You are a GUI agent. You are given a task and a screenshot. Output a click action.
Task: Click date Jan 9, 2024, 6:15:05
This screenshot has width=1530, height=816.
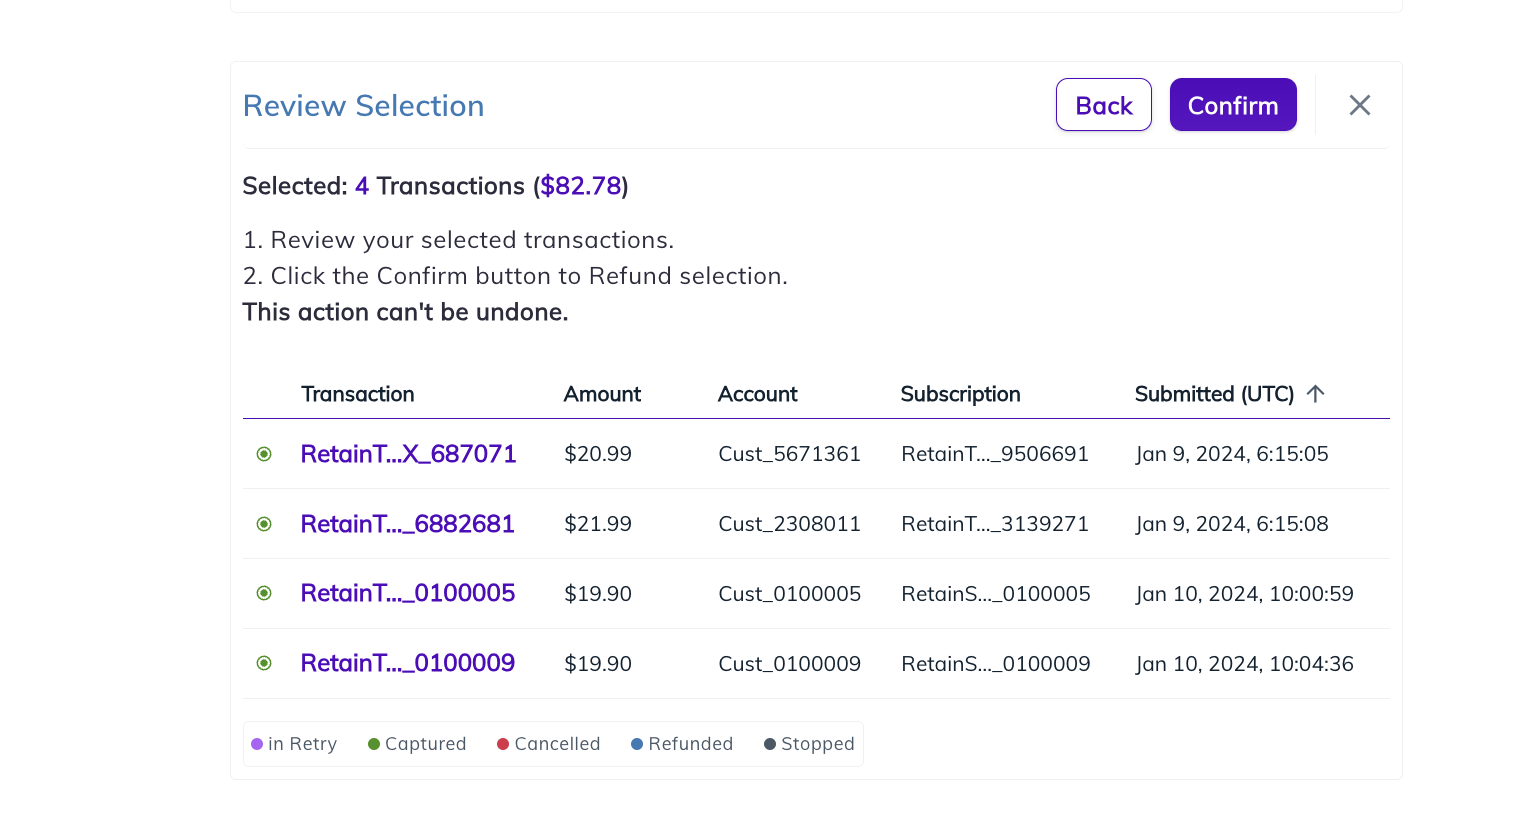click(1232, 454)
